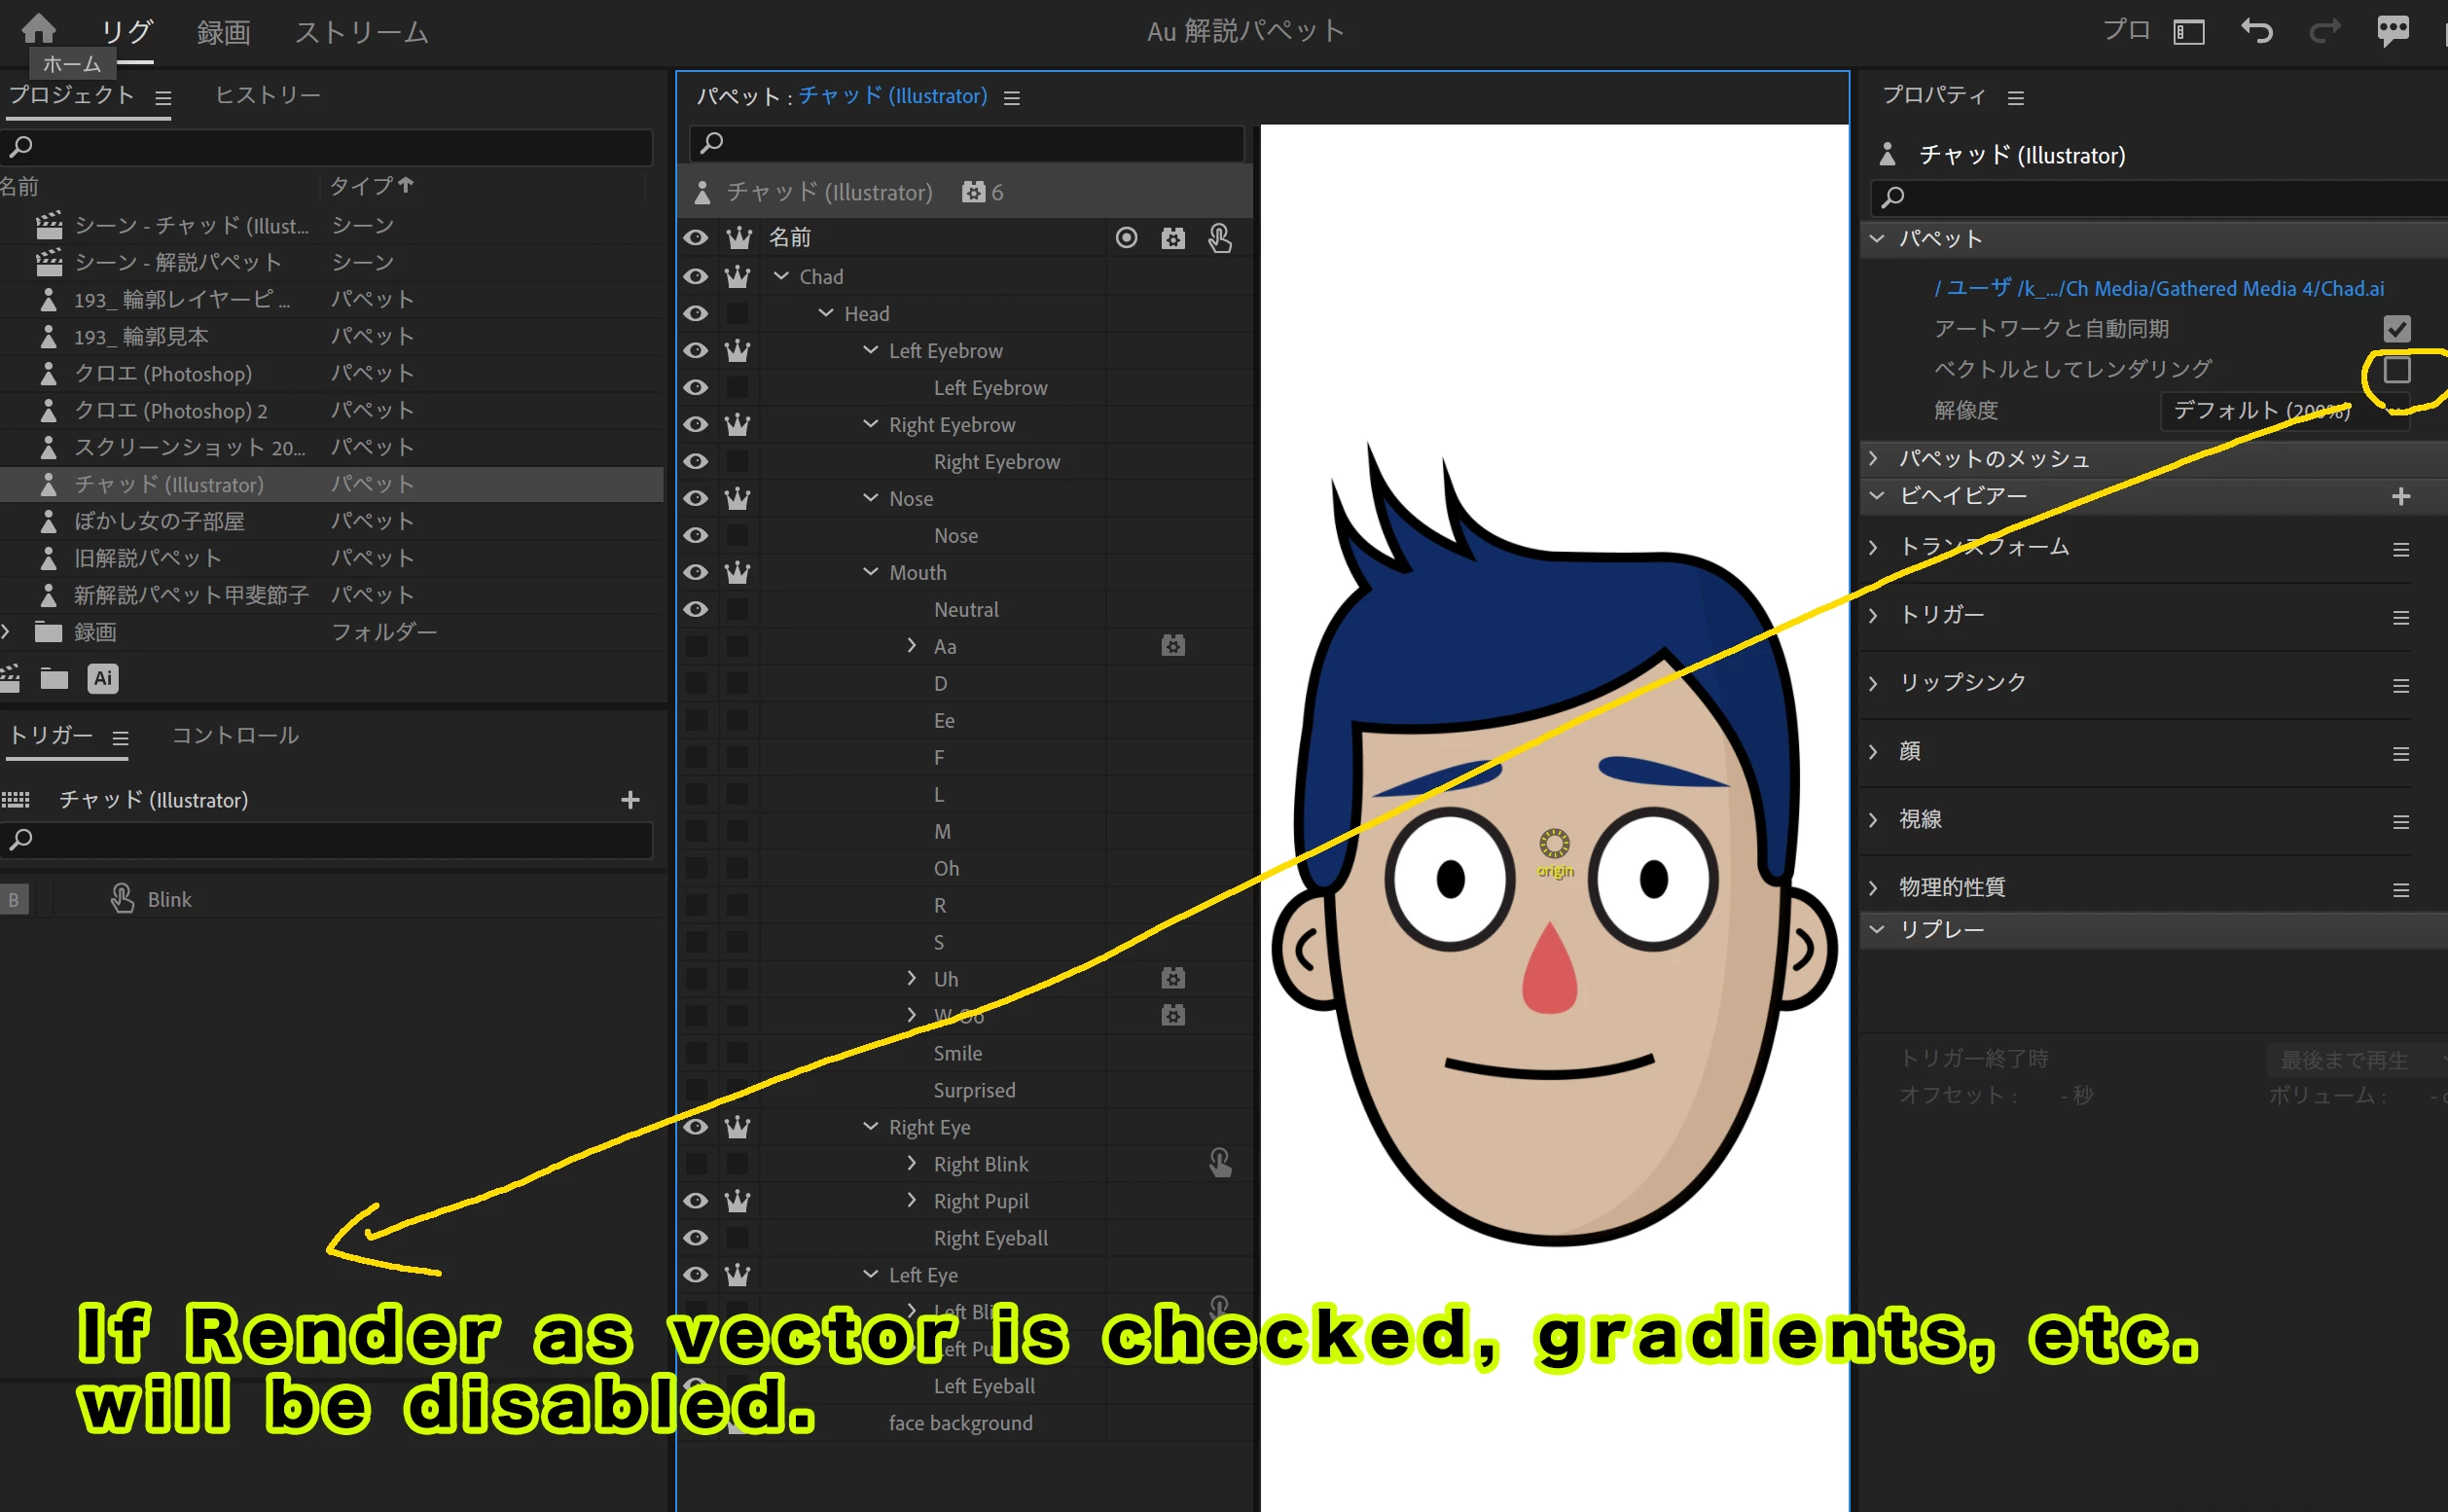Viewport: 2448px width, 1512px height.
Task: Select the クロエ (Photoshop) puppet
Action: tap(163, 374)
